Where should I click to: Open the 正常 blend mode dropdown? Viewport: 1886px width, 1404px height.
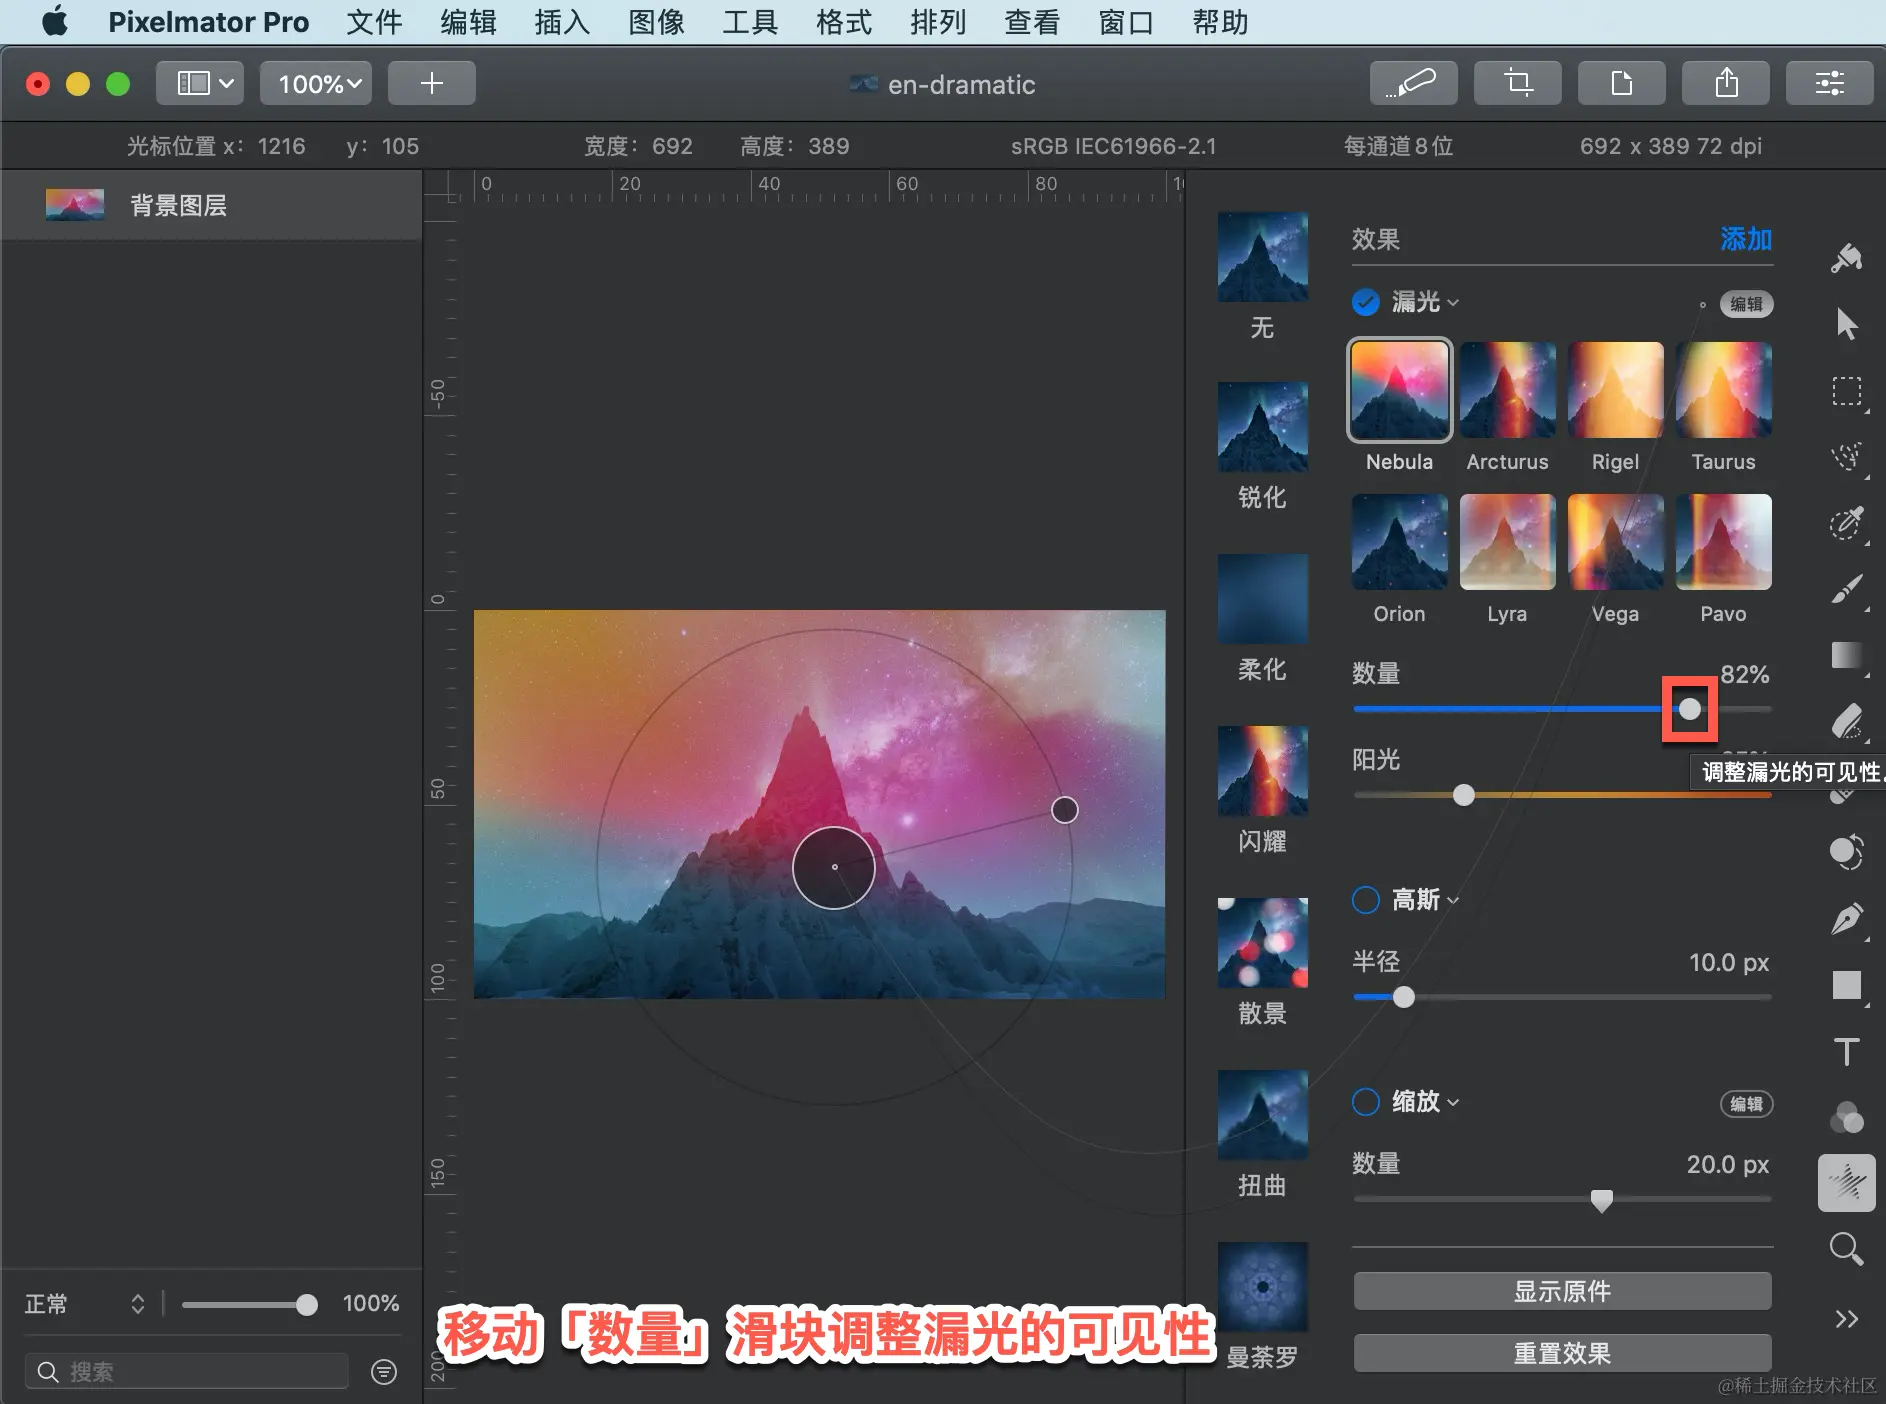pos(85,1304)
